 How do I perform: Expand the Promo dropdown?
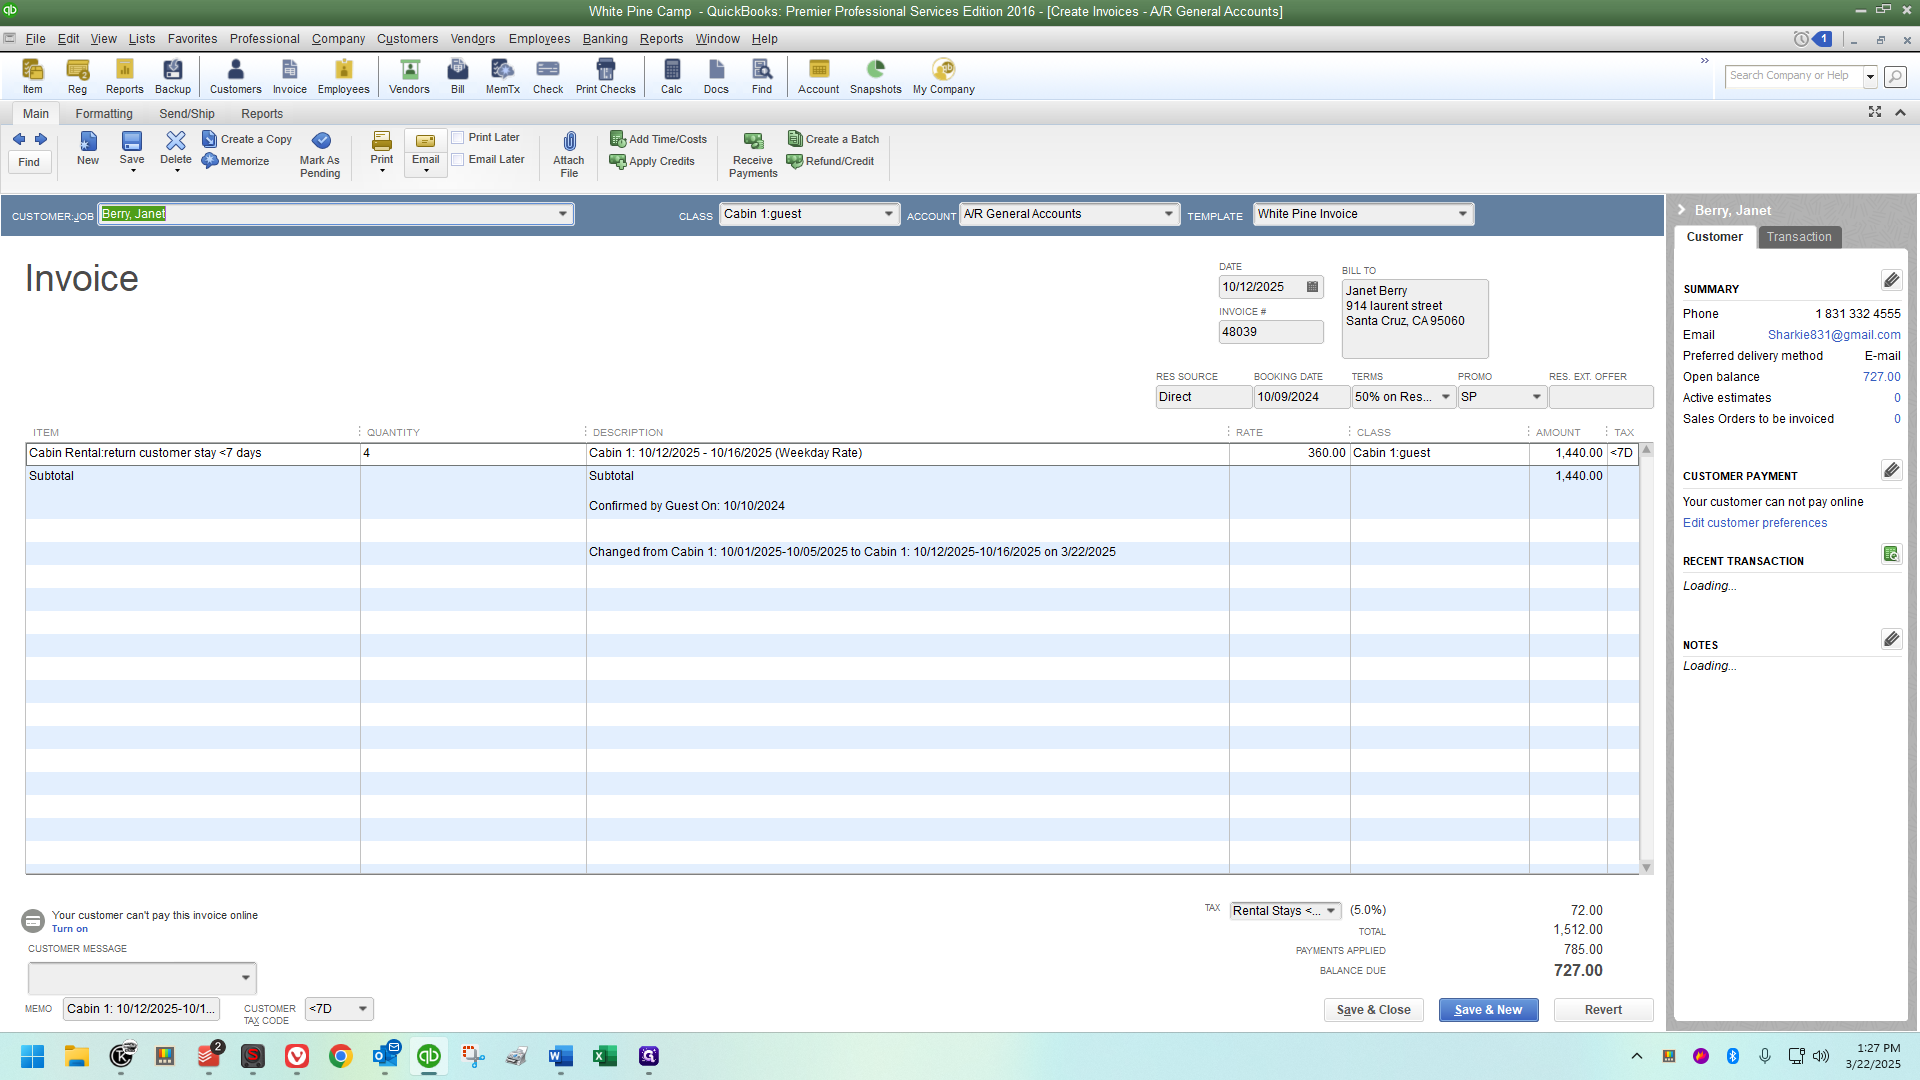(1537, 397)
